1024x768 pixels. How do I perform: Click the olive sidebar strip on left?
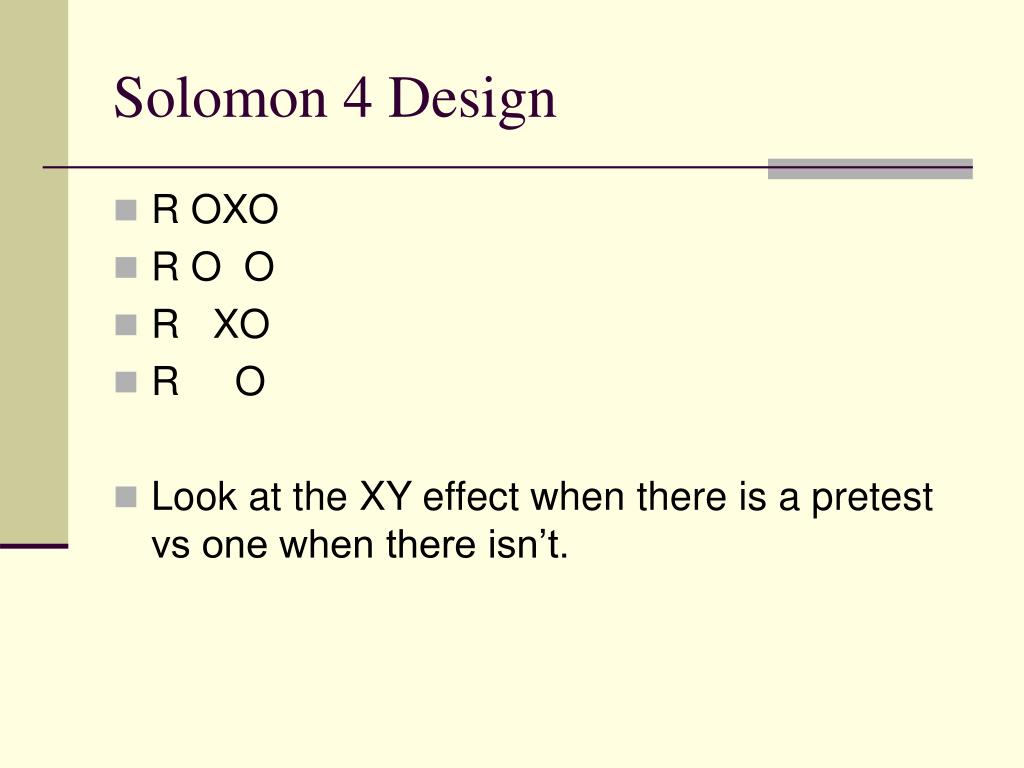[x=34, y=271]
